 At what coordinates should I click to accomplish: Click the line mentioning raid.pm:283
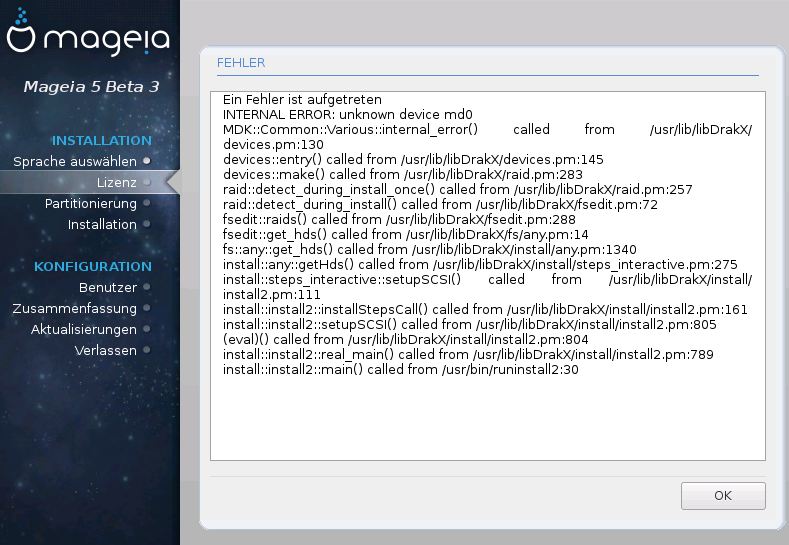(x=403, y=175)
